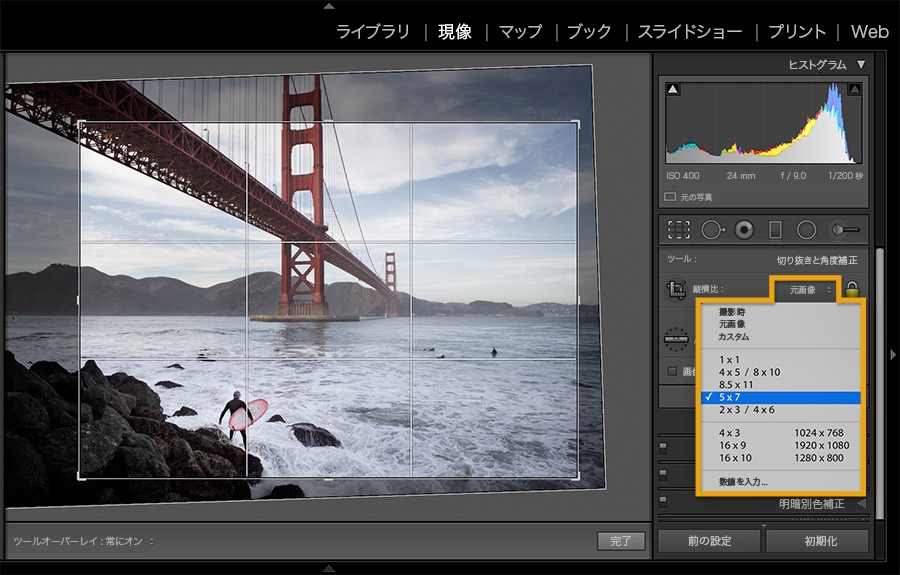Viewport: 900px width, 575px height.
Task: Select the Red Eye Correction tool
Action: point(744,230)
